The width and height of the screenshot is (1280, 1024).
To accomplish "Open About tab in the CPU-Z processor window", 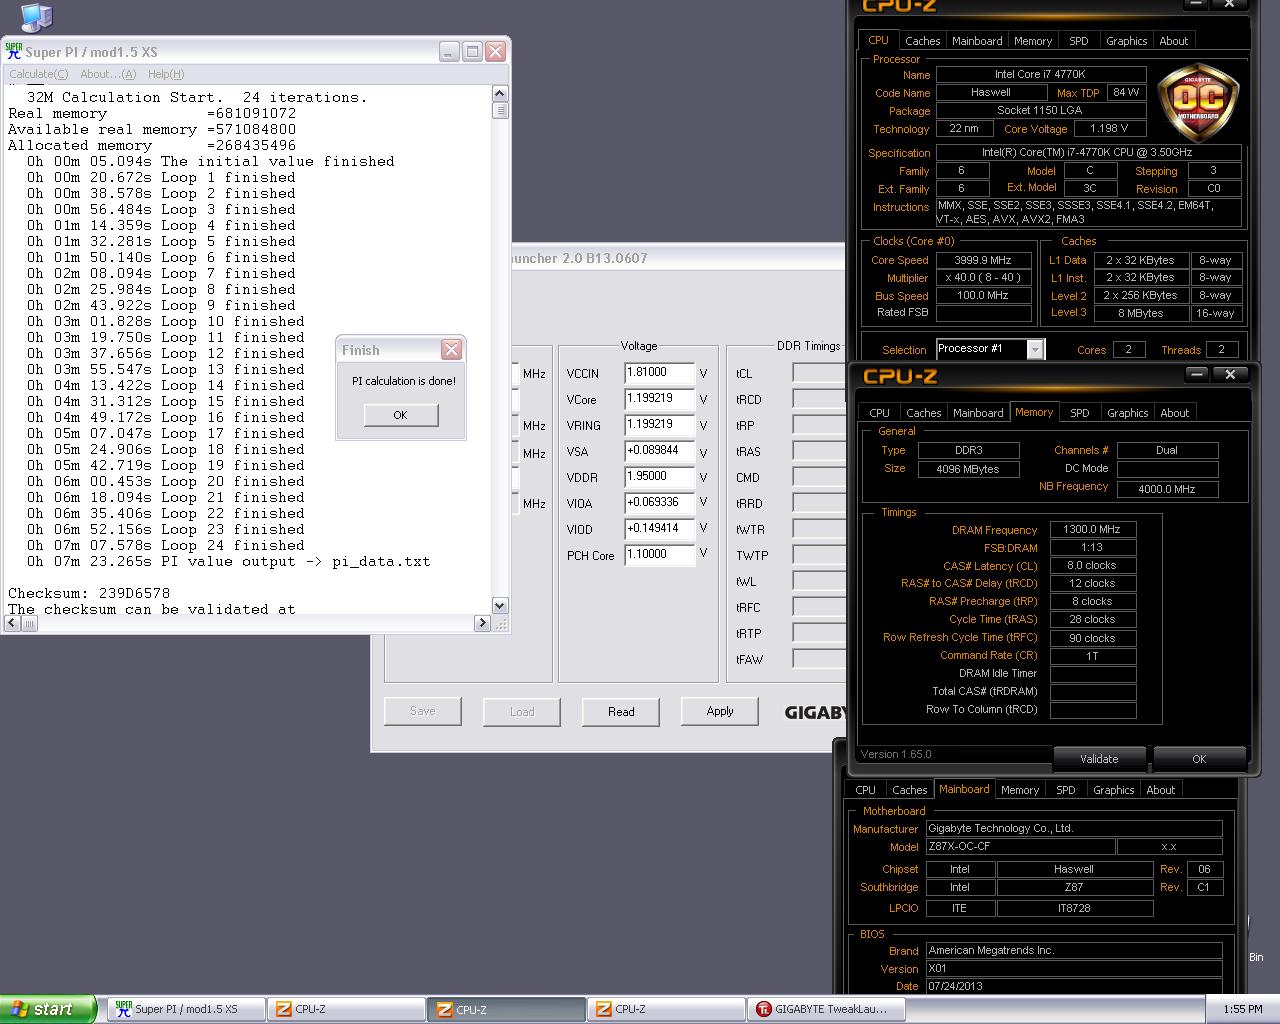I will (1174, 41).
